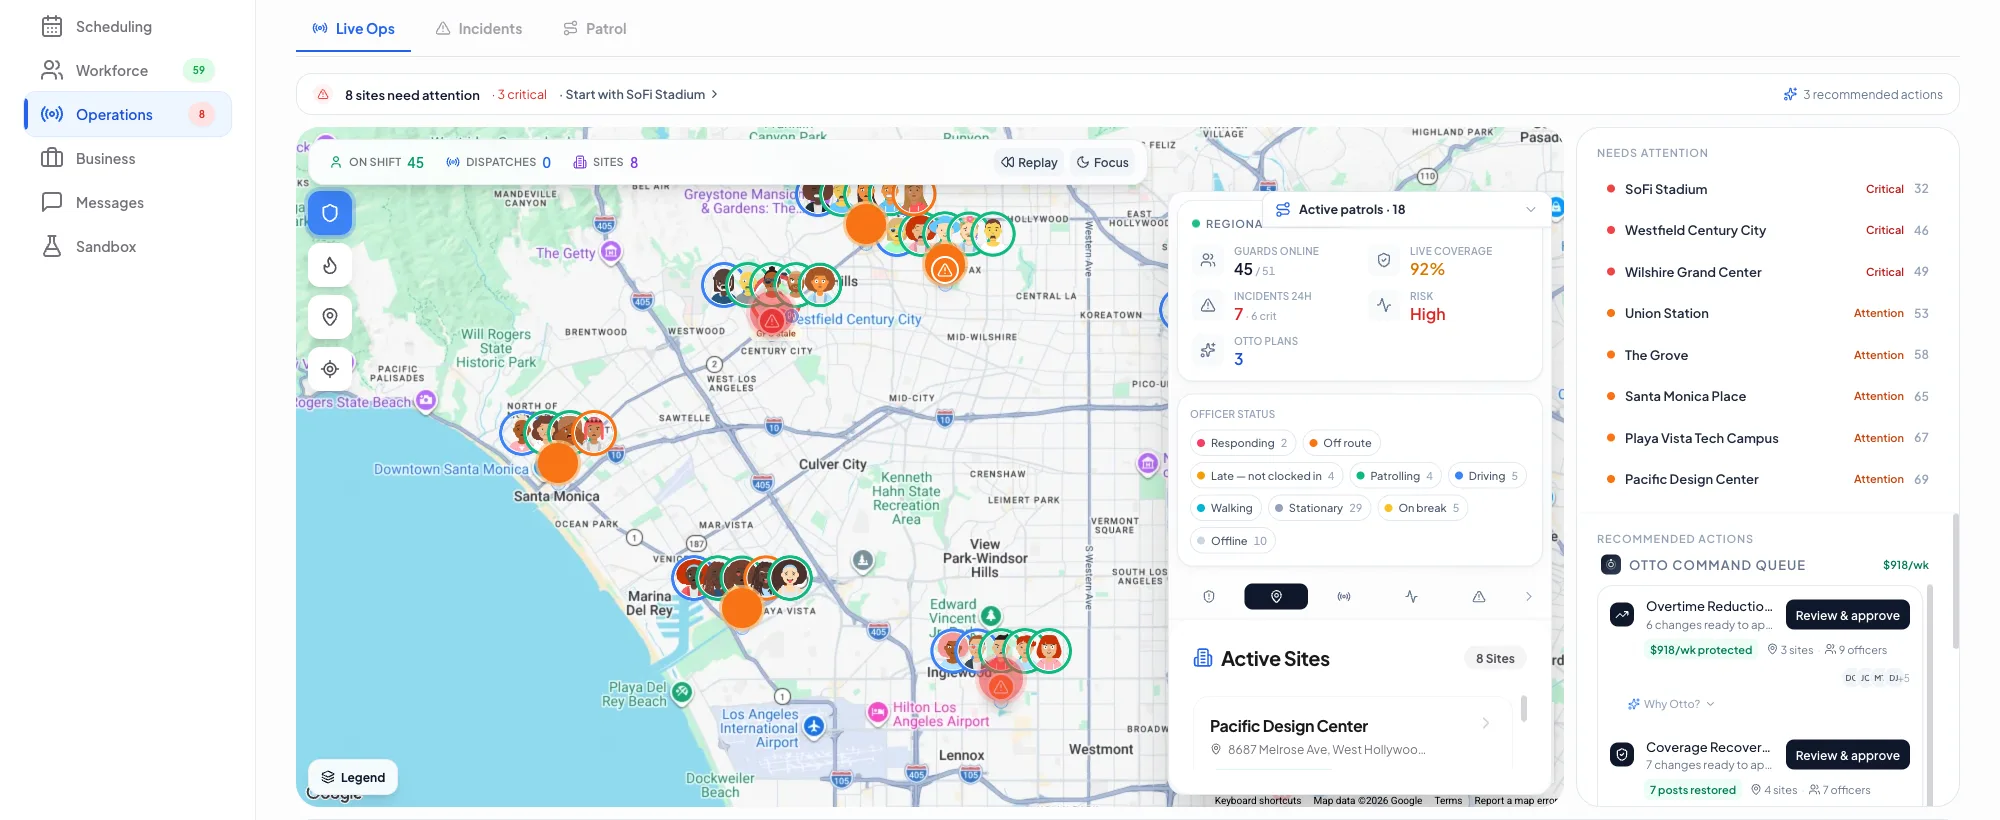Open the Report a map error link
The image size is (2000, 820).
(1515, 801)
